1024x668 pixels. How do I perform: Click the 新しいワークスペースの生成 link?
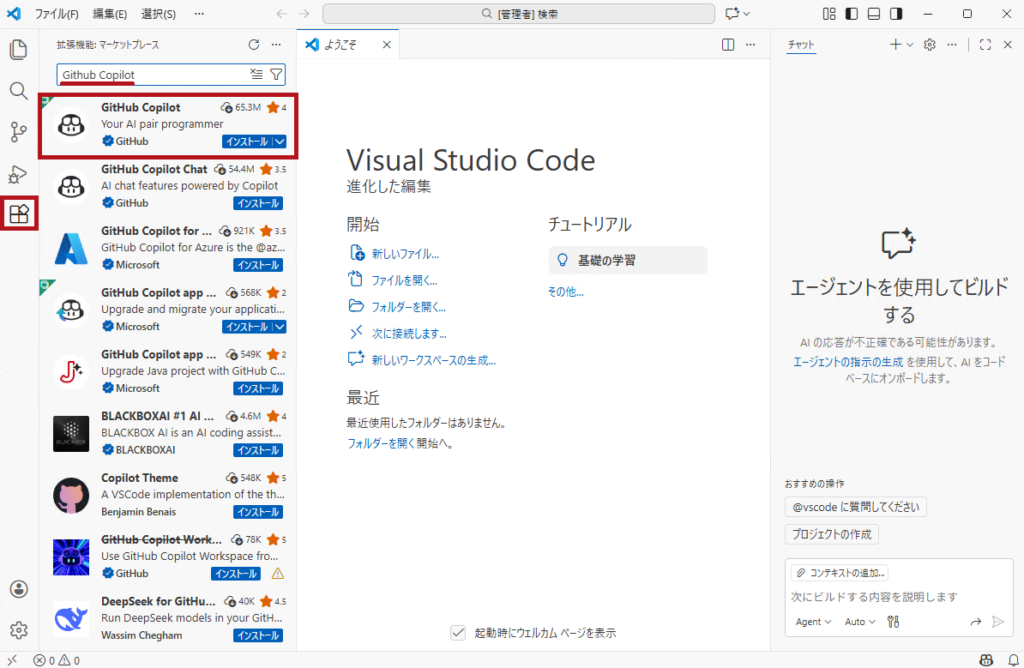pyautogui.click(x=431, y=361)
